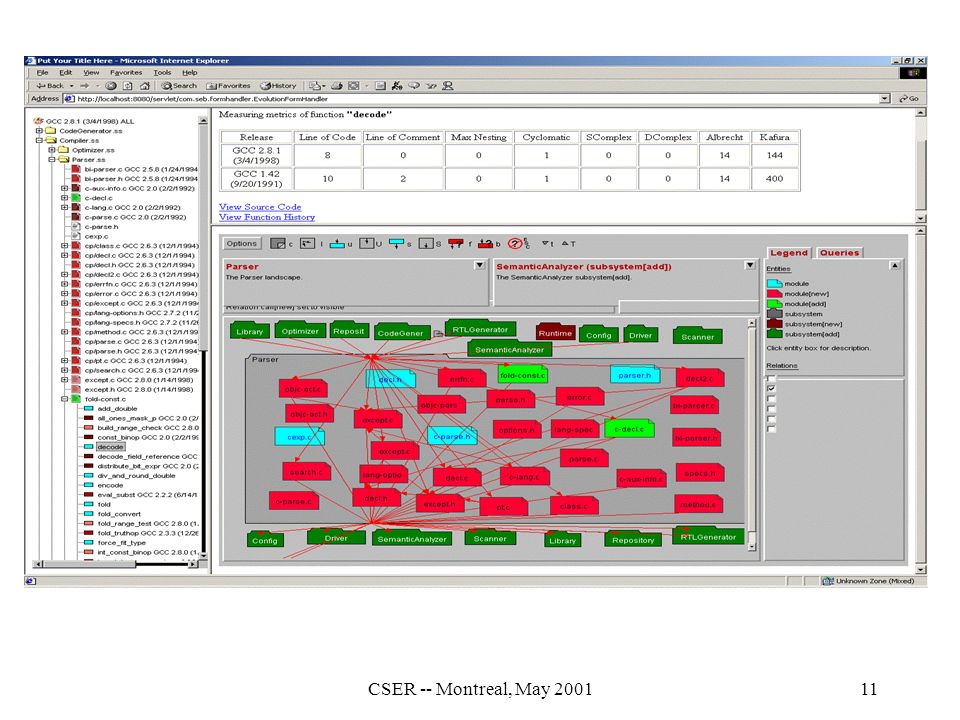
Task: Click the cyan module legend swatch
Action: (774, 283)
